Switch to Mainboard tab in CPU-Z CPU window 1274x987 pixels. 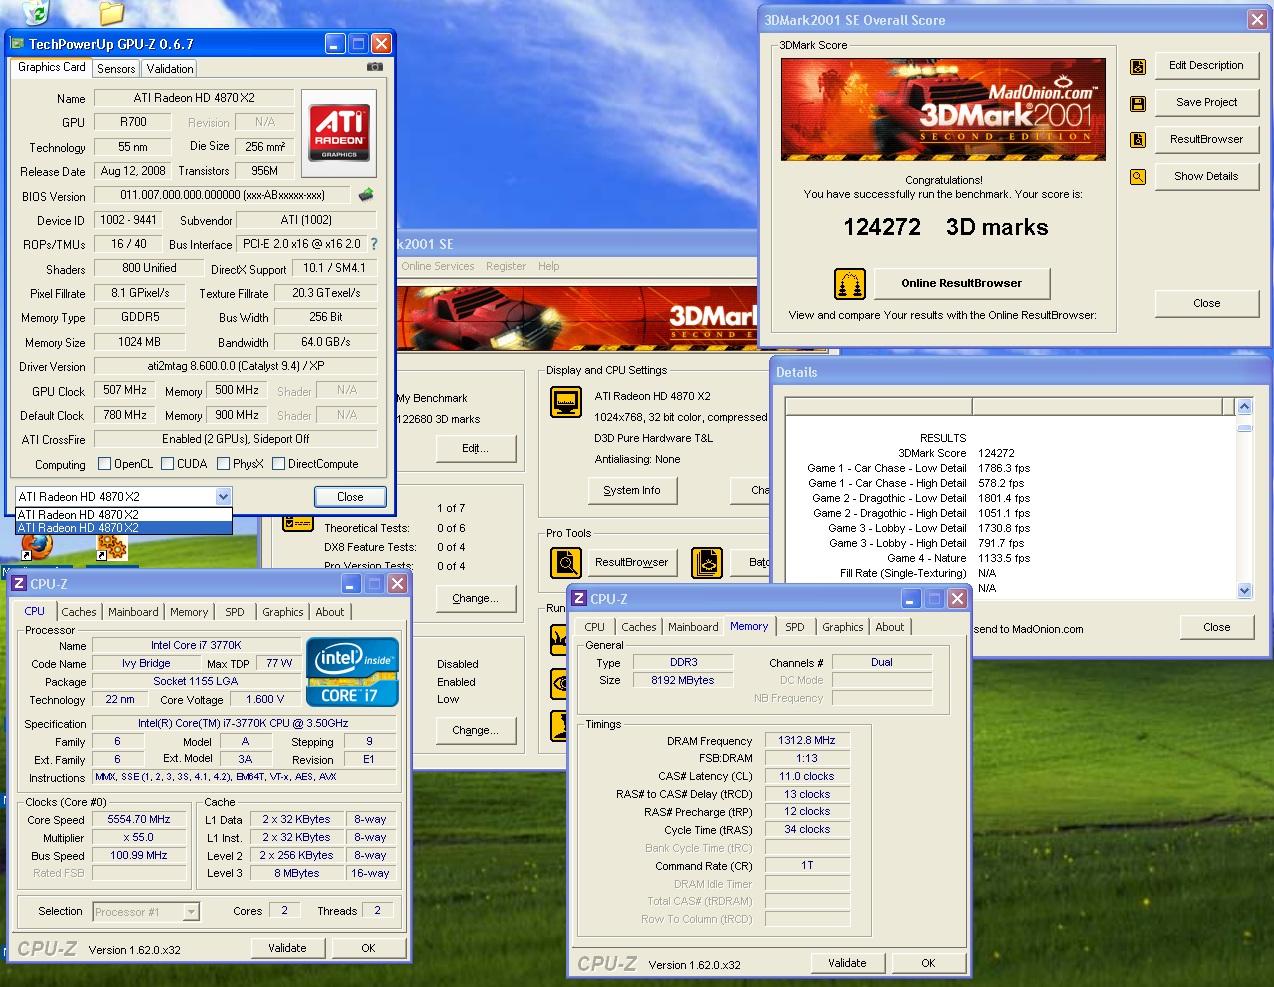pos(133,612)
